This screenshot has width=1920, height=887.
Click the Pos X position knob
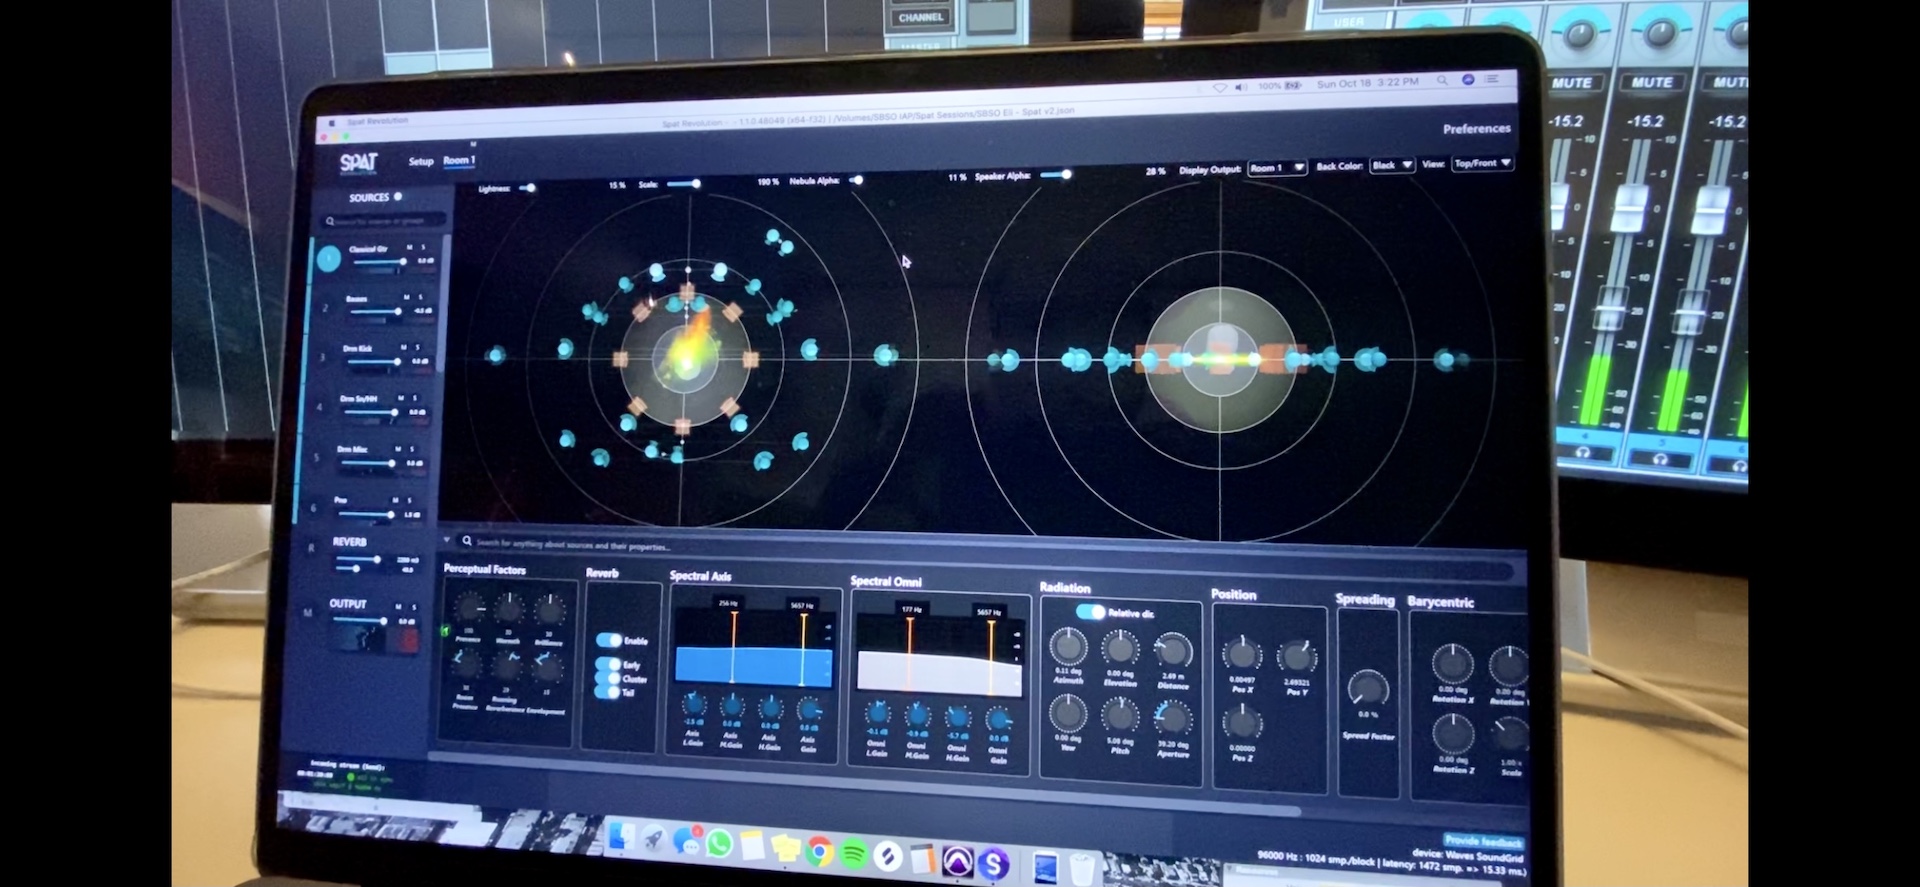pos(1242,656)
